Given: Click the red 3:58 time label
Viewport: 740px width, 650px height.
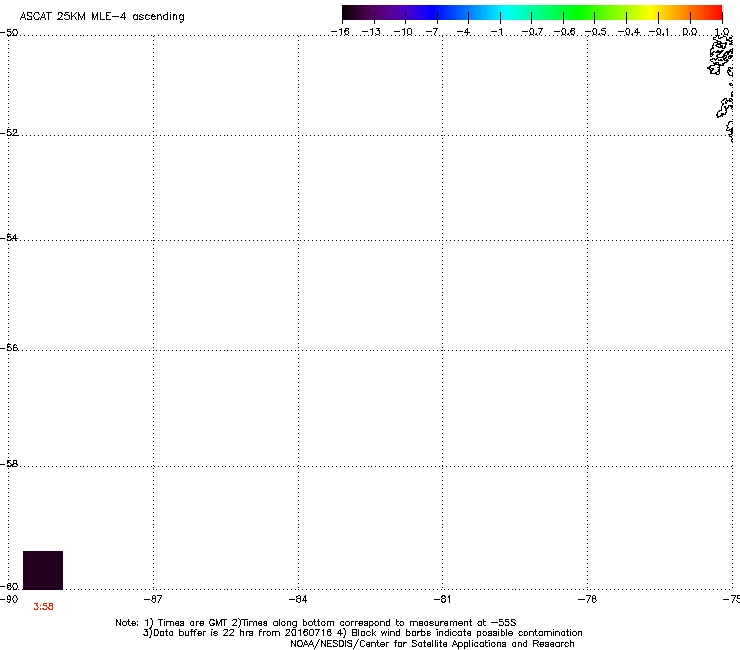Looking at the screenshot, I should click(x=43, y=607).
